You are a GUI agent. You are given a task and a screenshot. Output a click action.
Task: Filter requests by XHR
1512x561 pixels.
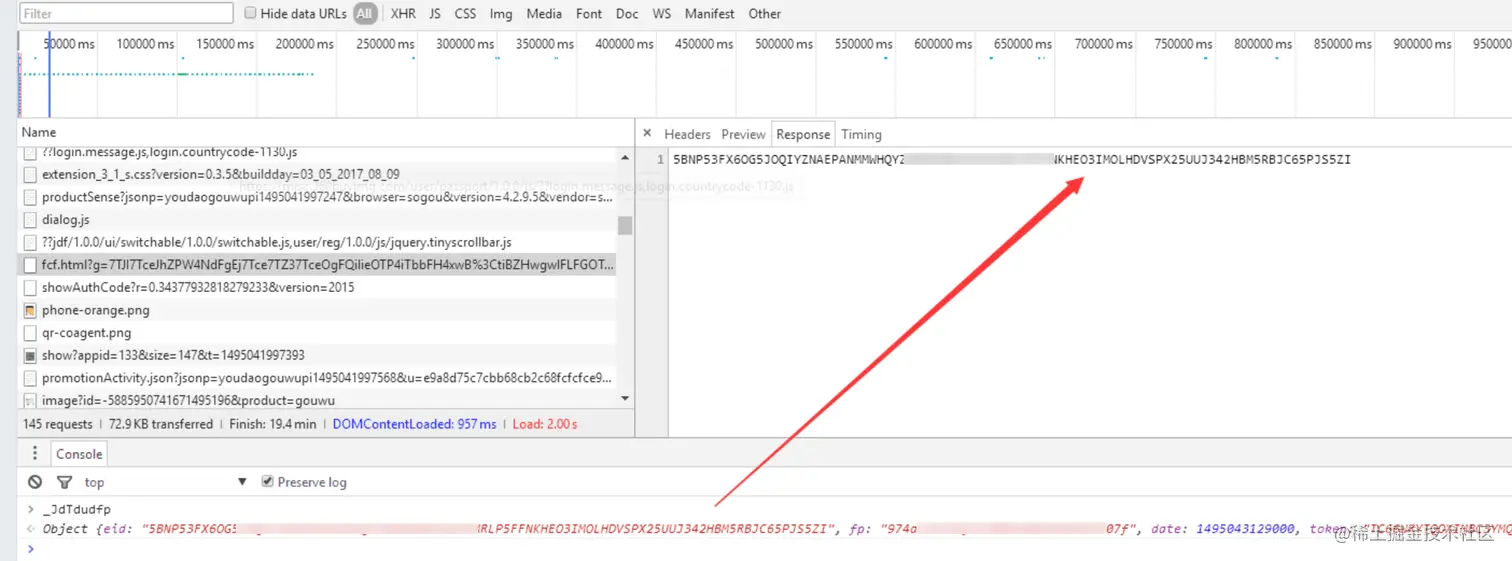(x=403, y=14)
